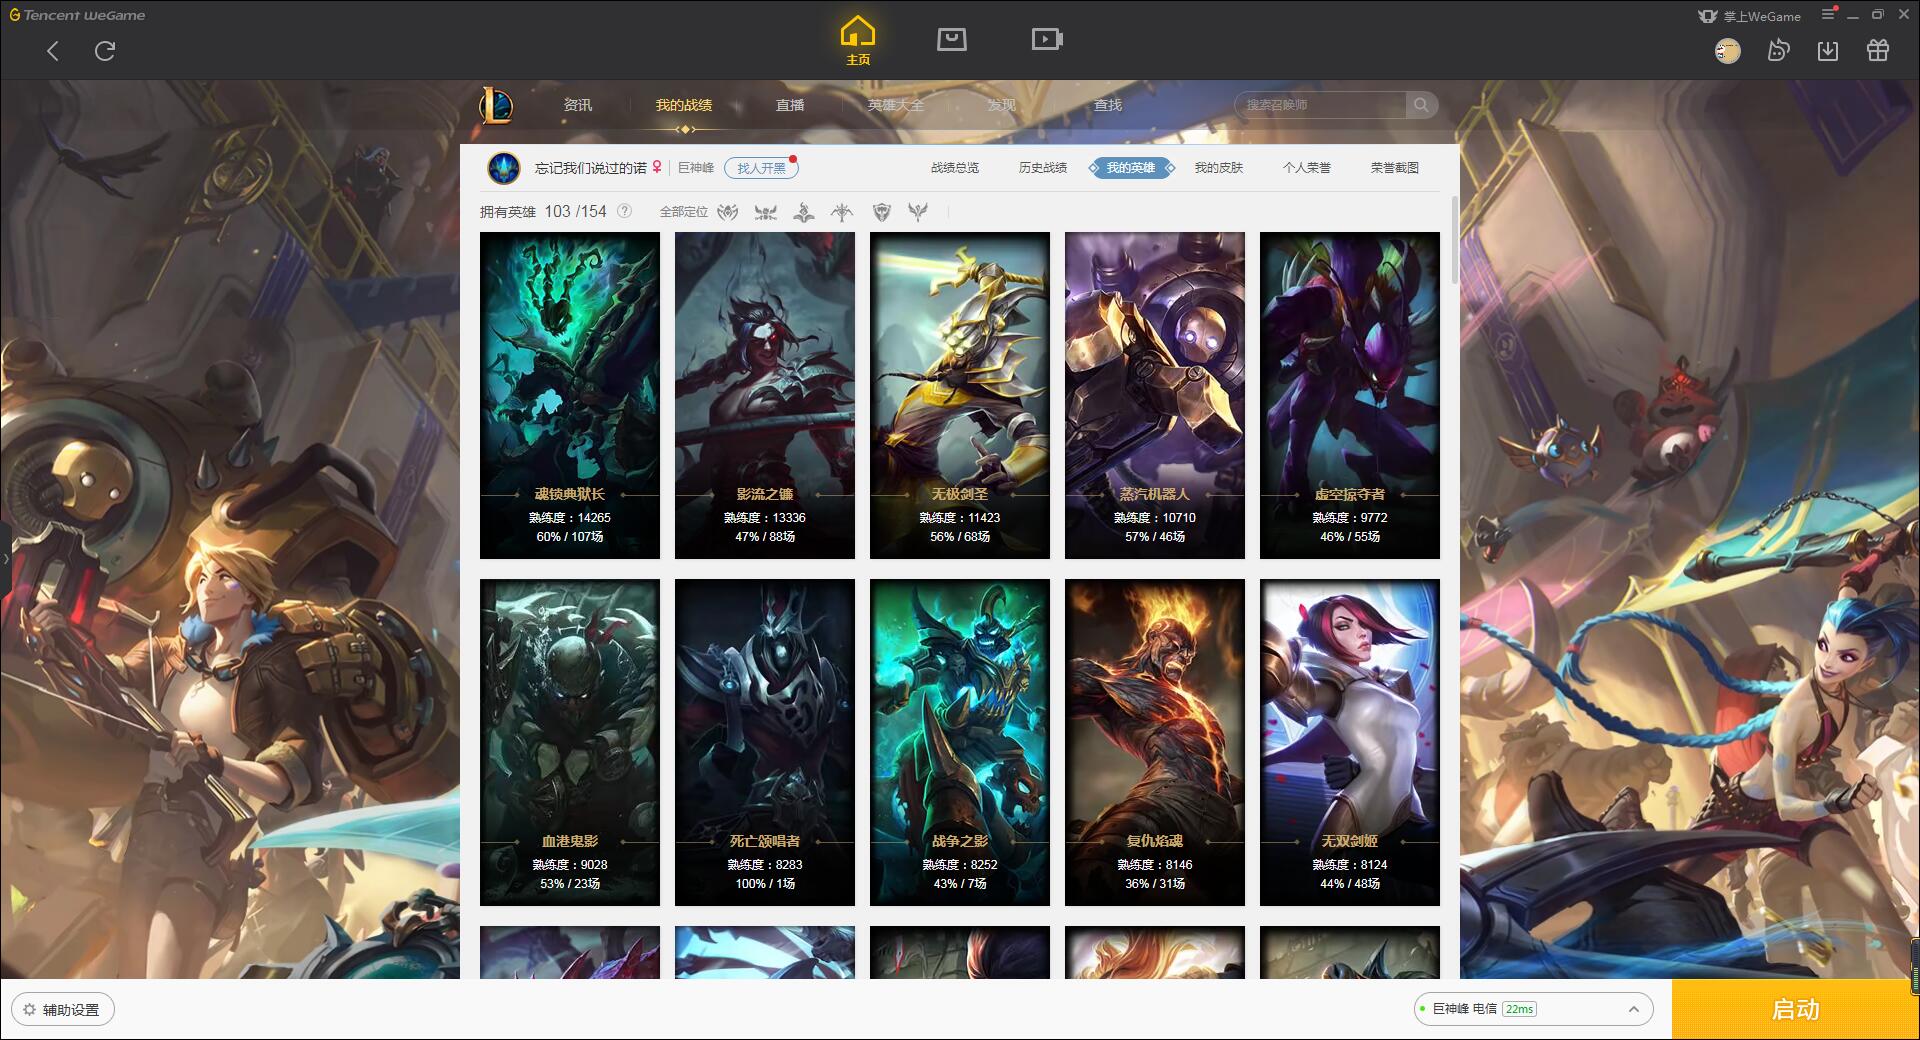Filter by first role icon after 全部定位
This screenshot has width=1920, height=1040.
point(728,212)
